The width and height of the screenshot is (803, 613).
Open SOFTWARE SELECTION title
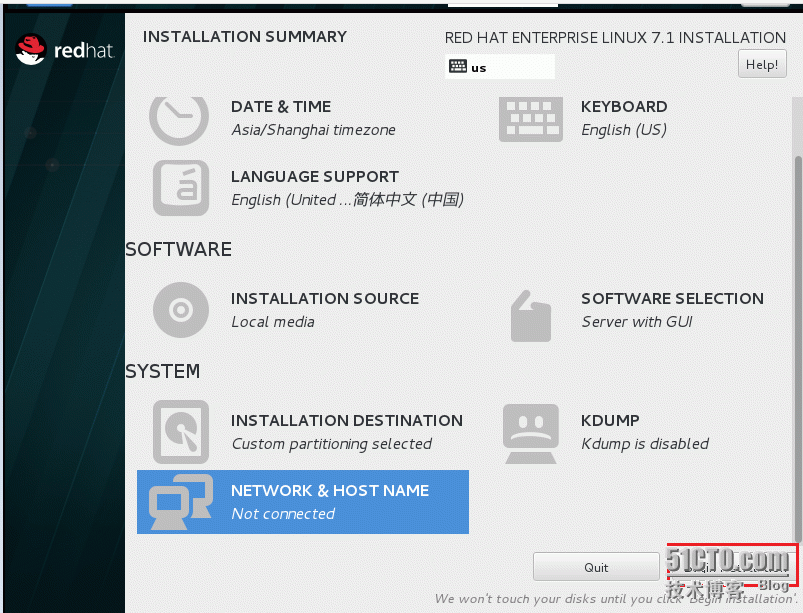[x=672, y=299]
